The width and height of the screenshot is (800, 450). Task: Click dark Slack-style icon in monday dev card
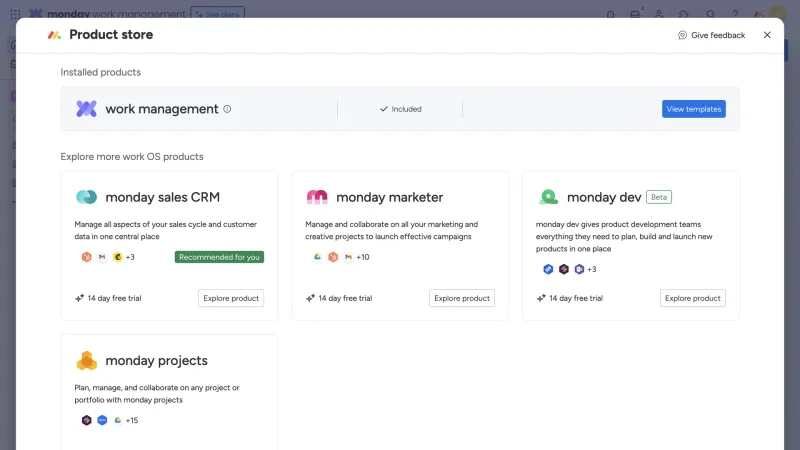coord(563,269)
